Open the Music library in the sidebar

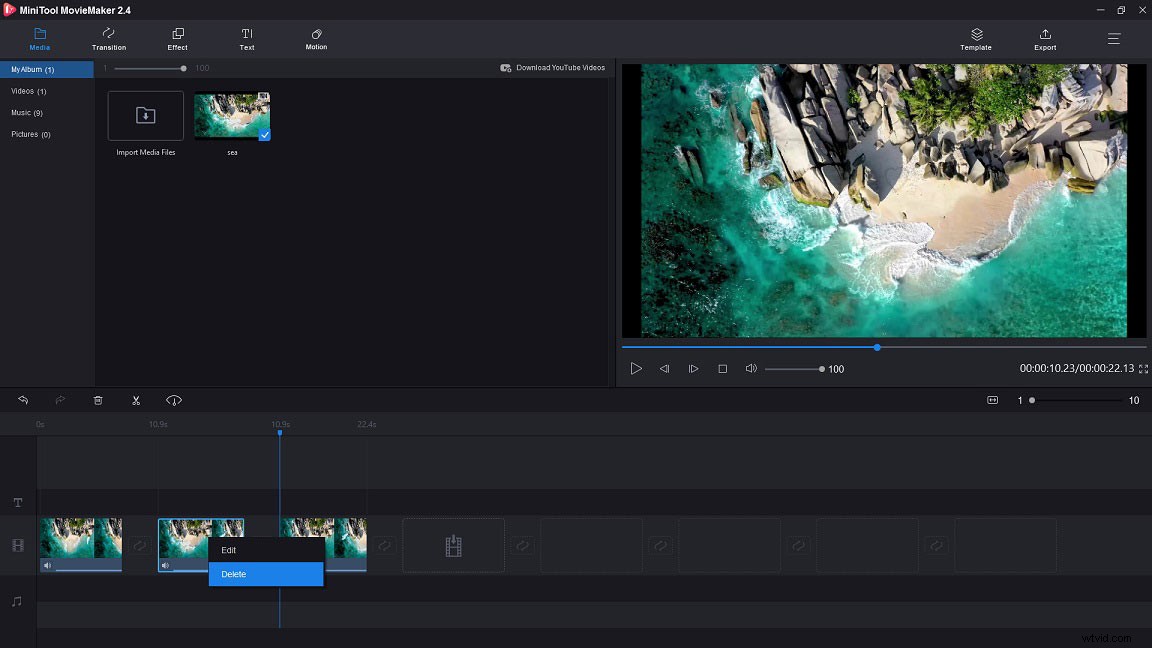[27, 112]
